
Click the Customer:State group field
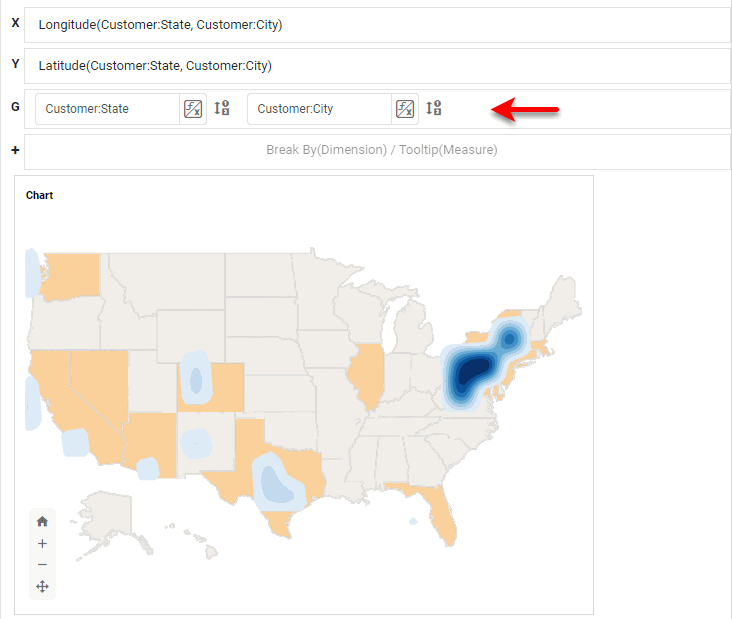(x=107, y=109)
